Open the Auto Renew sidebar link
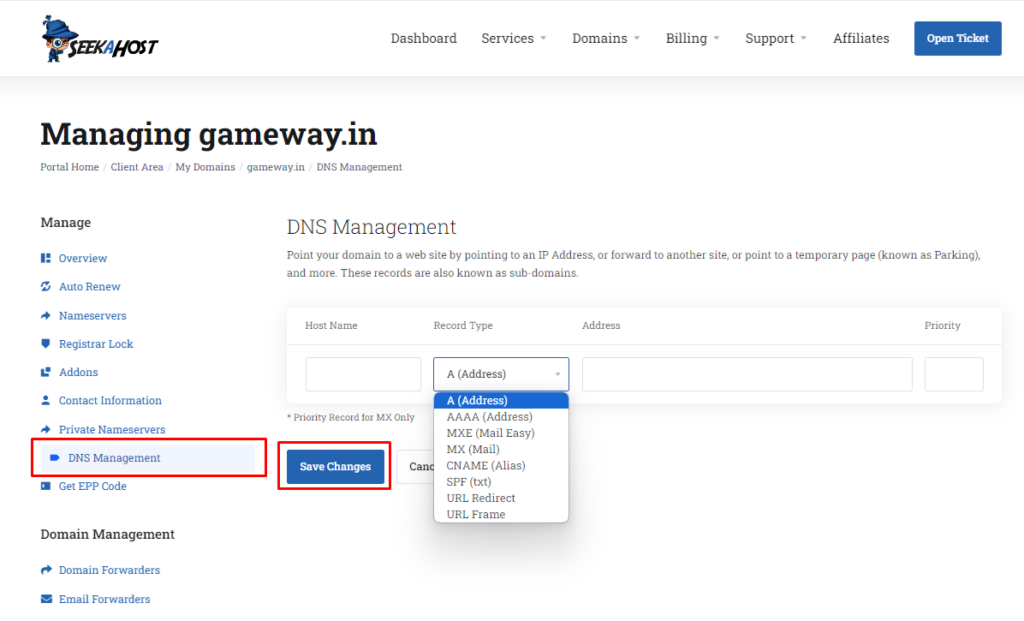 pyautogui.click(x=89, y=286)
